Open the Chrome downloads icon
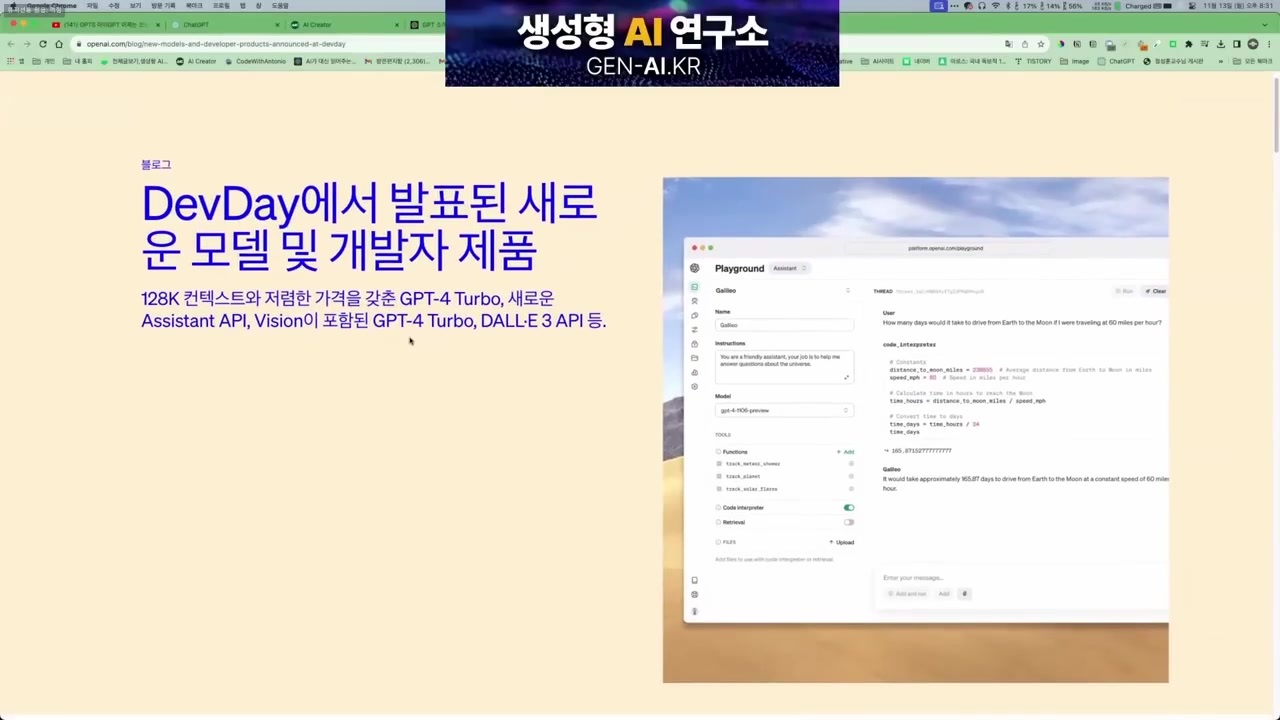The width and height of the screenshot is (1280, 720). 1221,44
